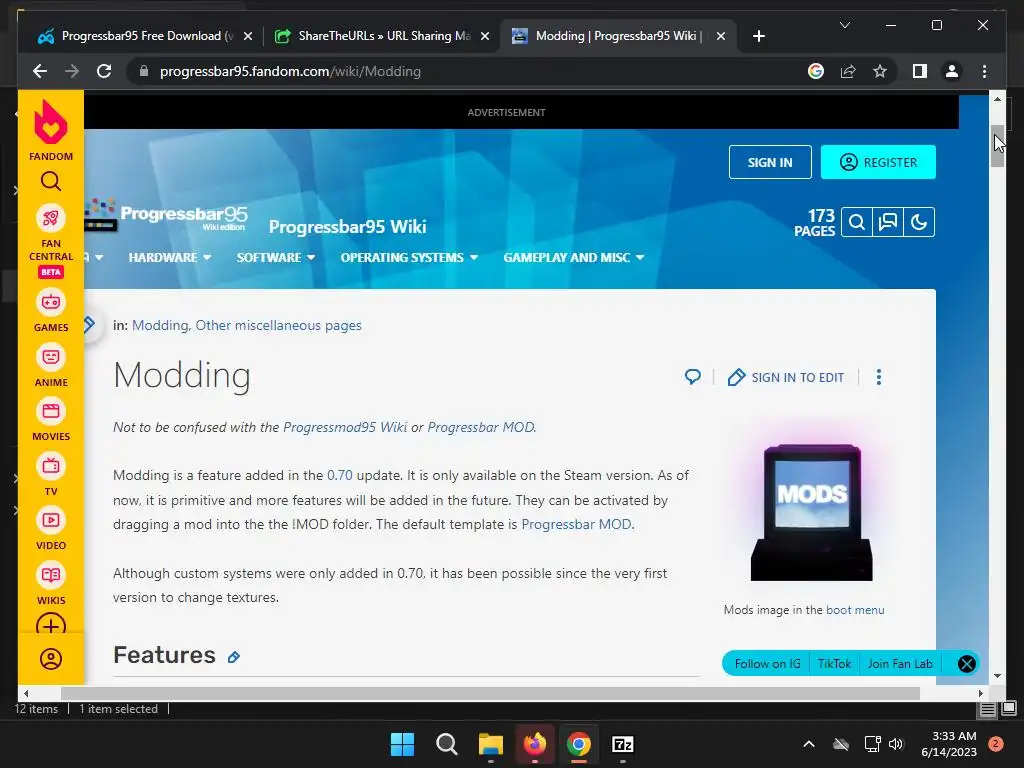Open 'Other miscellaneous pages' category link

coord(278,325)
